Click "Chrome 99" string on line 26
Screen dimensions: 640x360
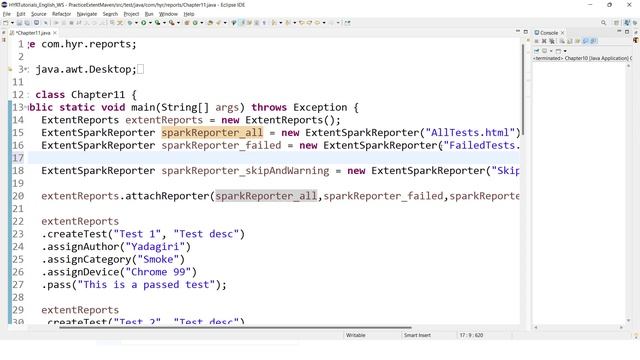158,272
